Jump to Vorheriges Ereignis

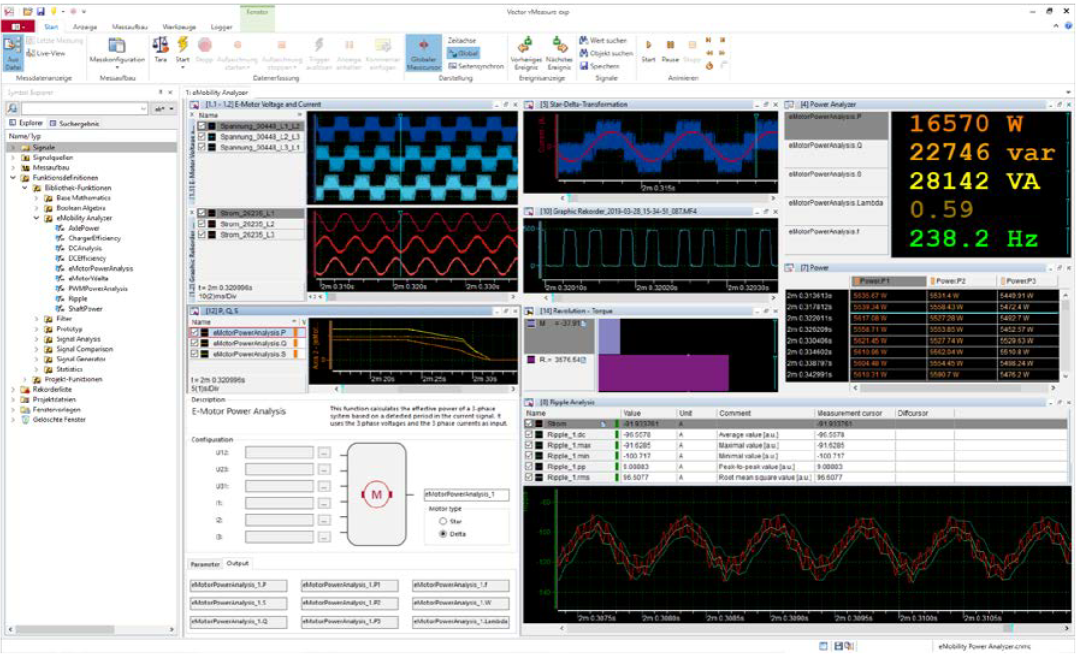click(x=525, y=45)
